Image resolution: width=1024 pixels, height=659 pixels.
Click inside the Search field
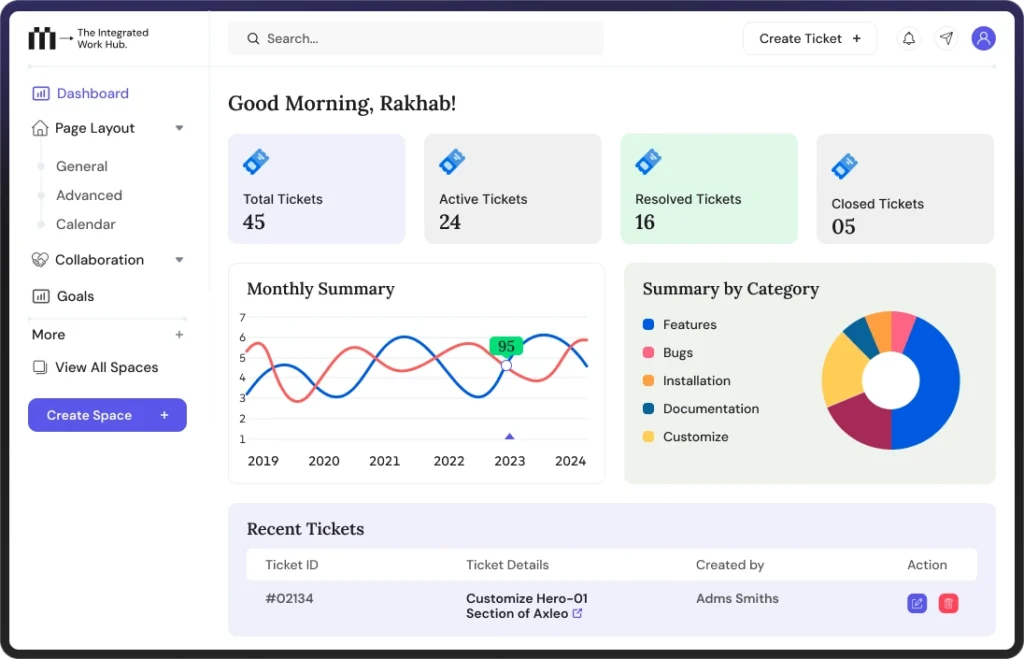click(415, 39)
